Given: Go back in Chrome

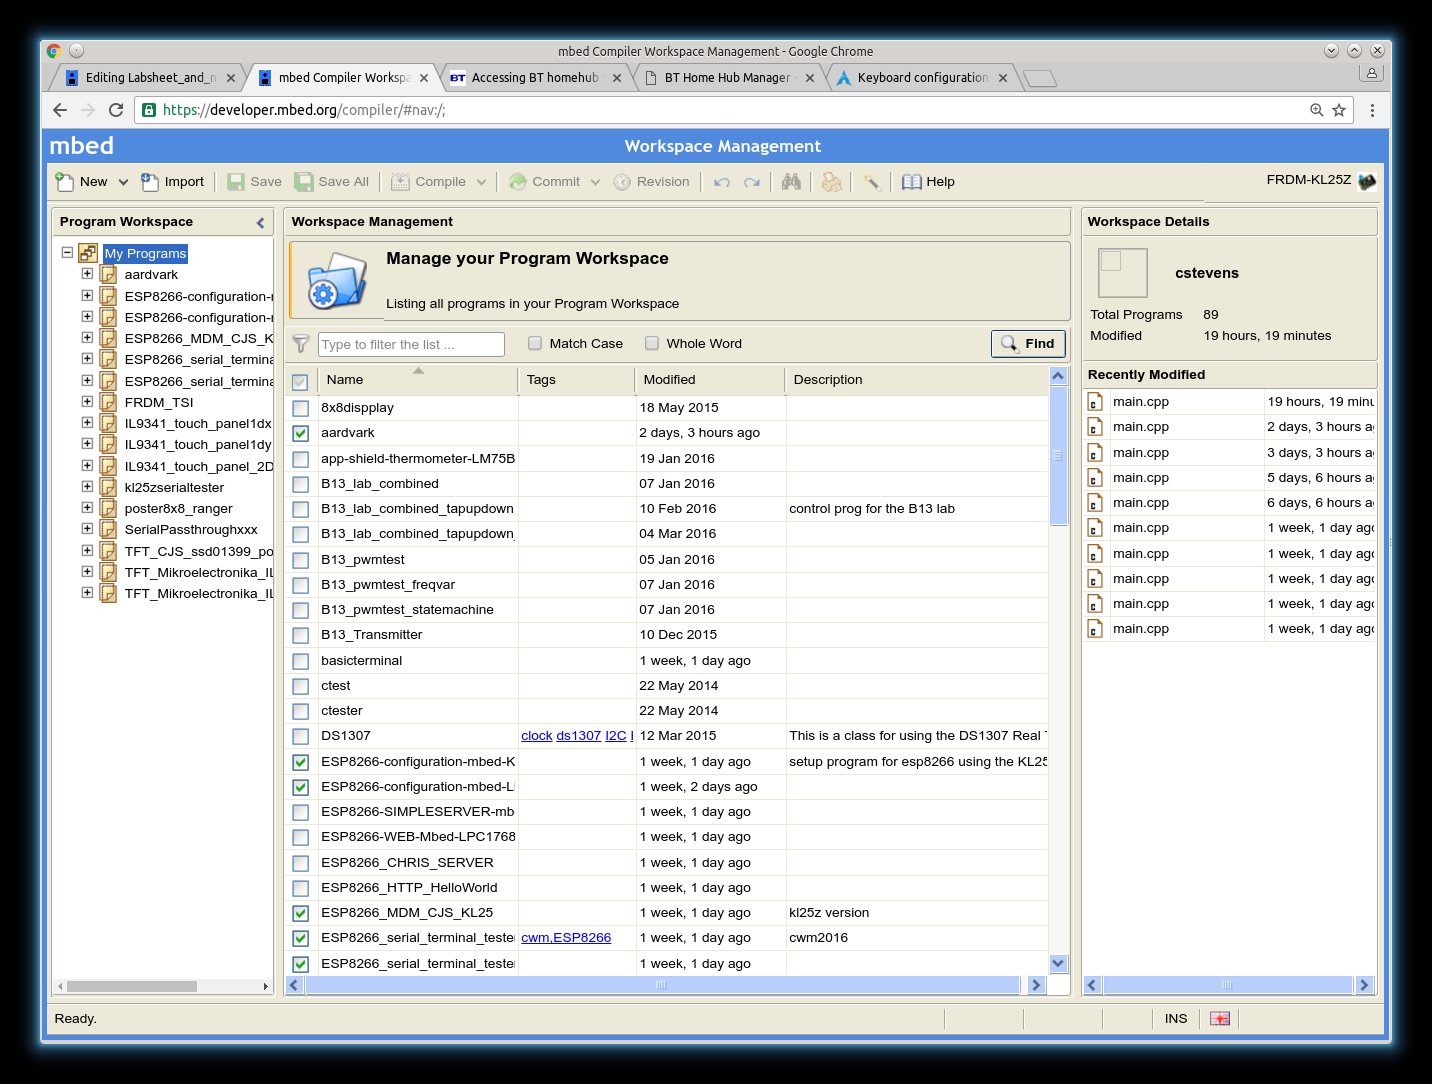Looking at the screenshot, I should 60,110.
